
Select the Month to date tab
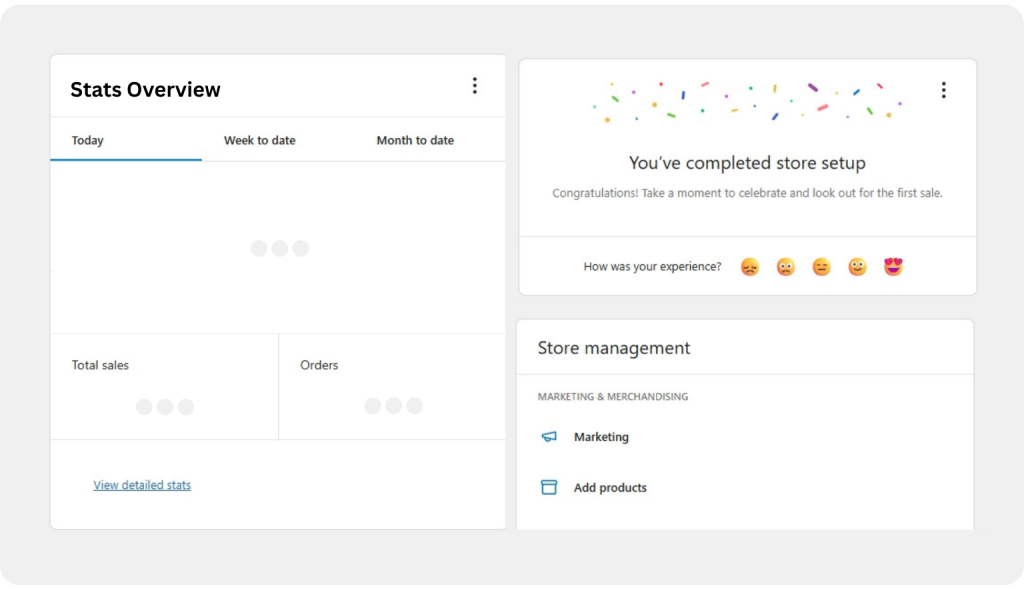click(x=415, y=140)
